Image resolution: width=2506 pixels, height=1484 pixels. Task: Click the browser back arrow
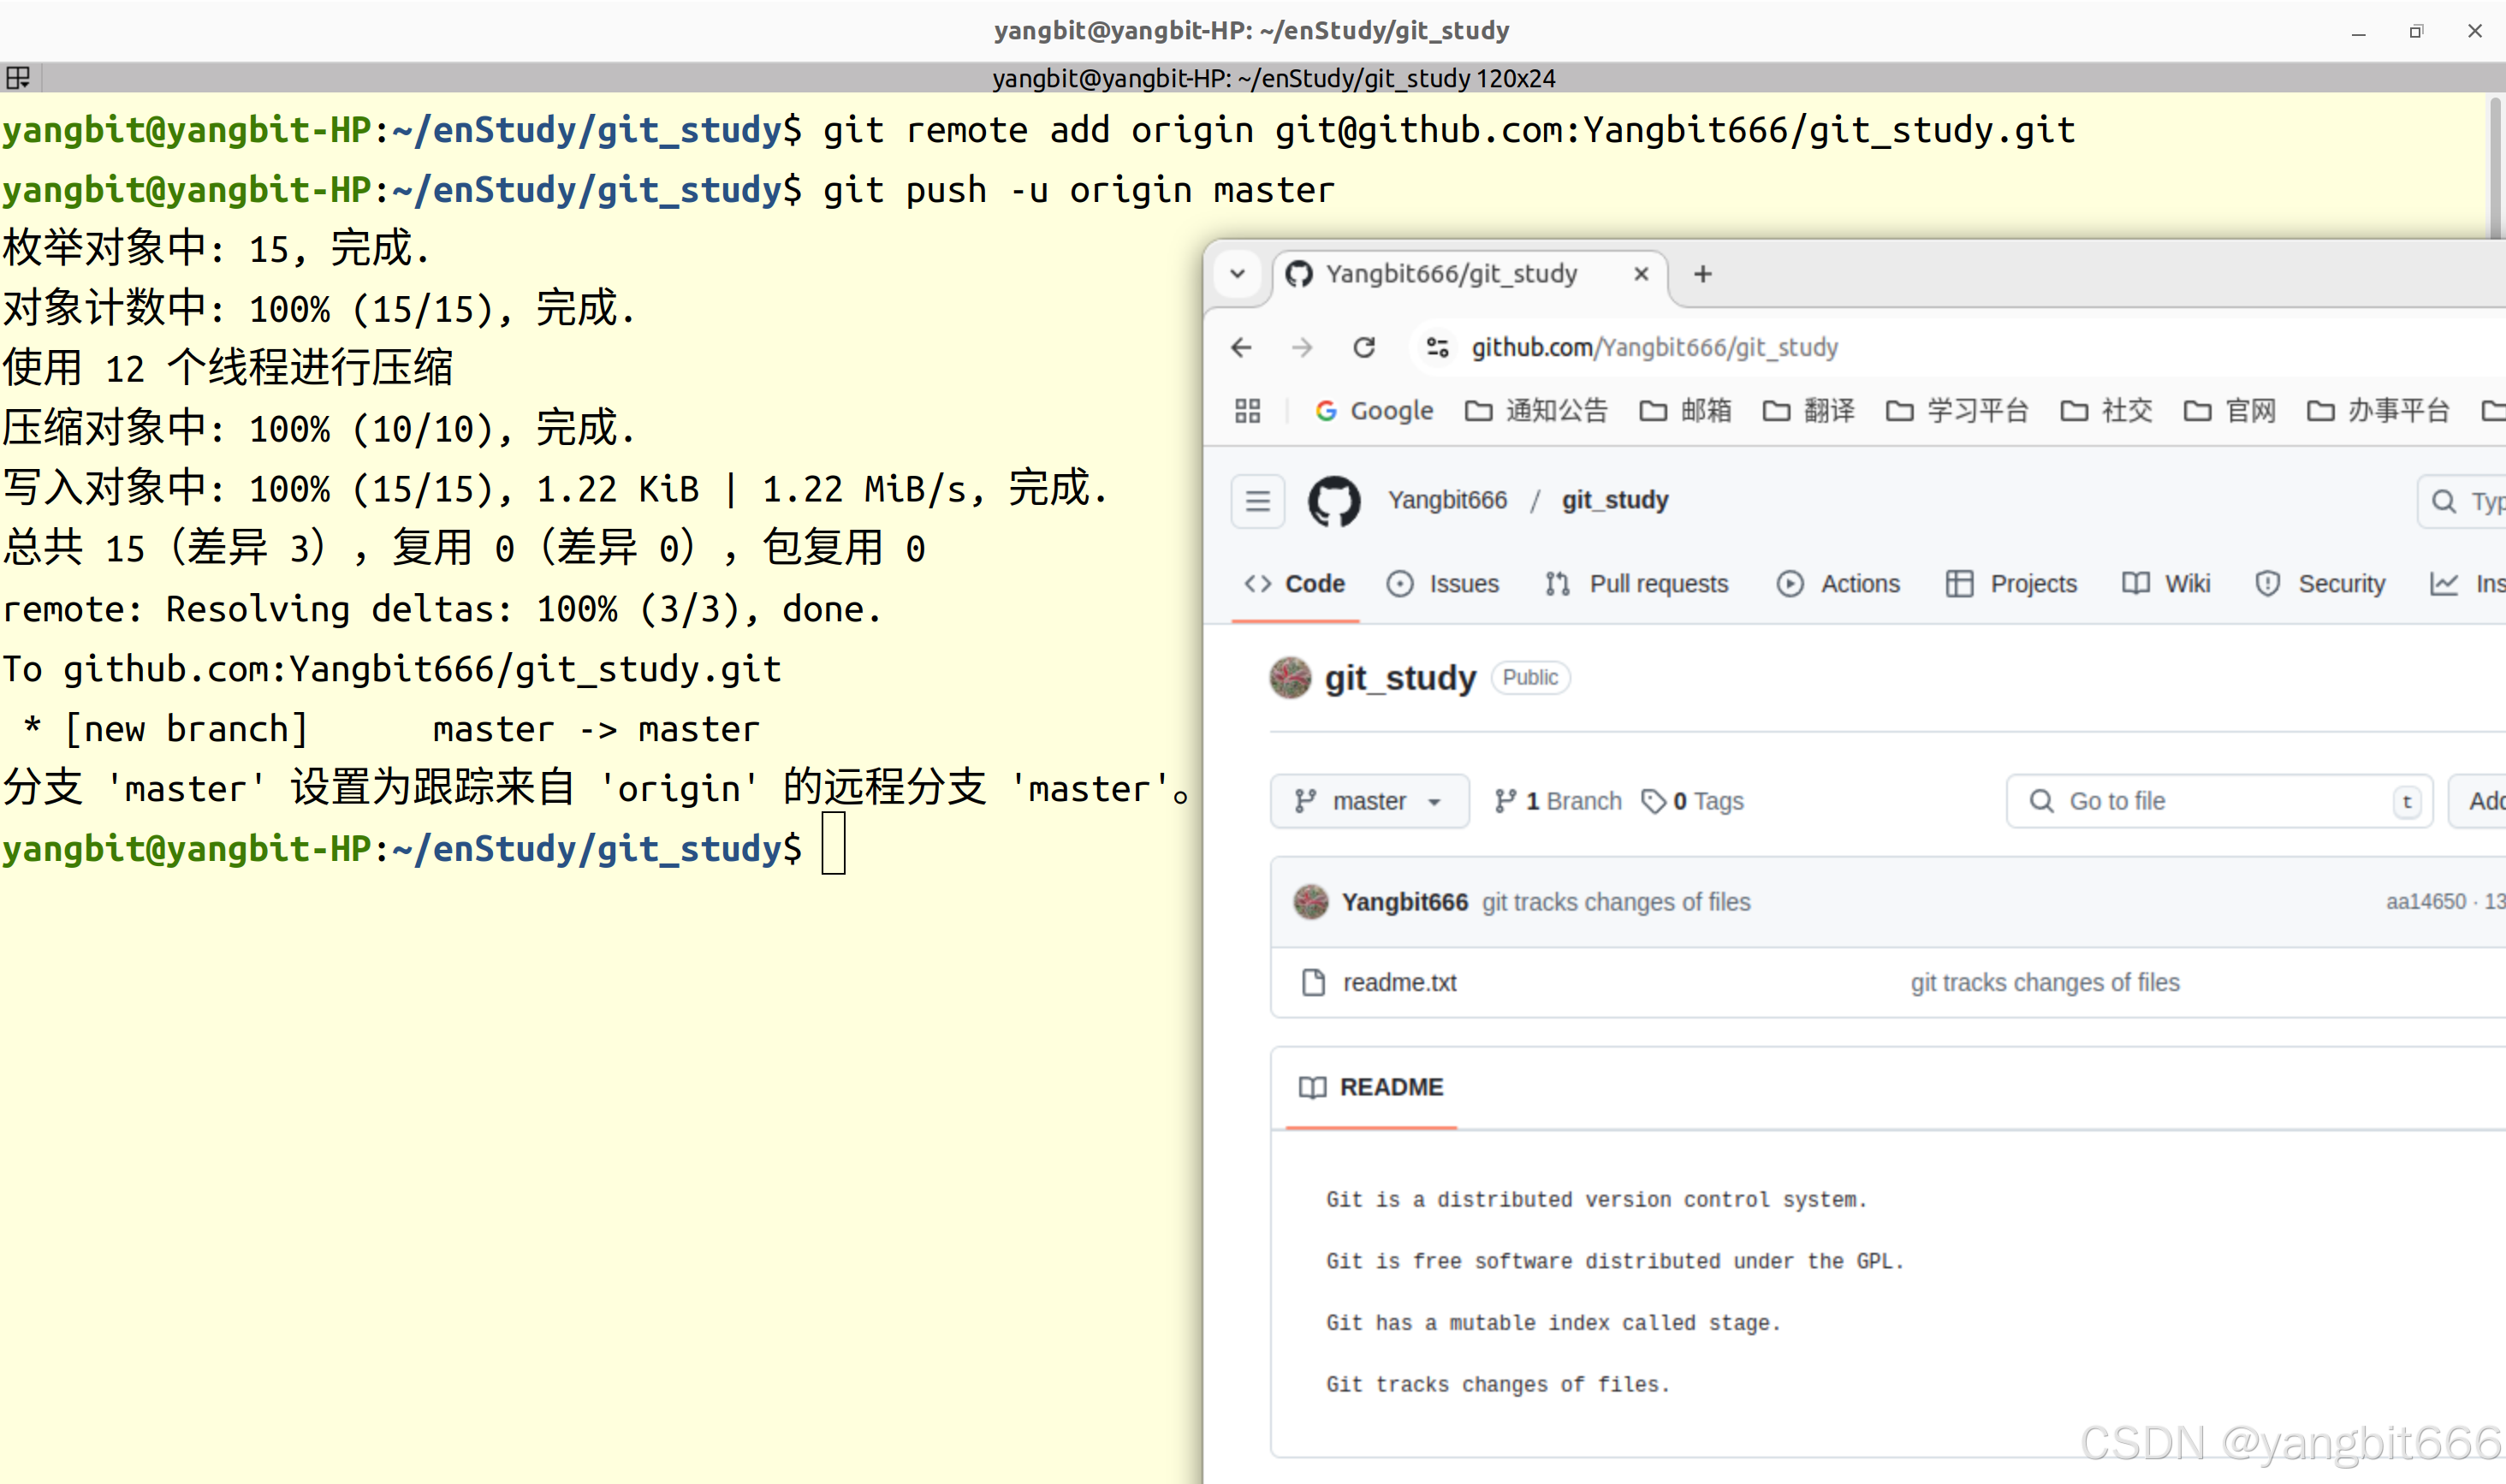(x=1241, y=347)
